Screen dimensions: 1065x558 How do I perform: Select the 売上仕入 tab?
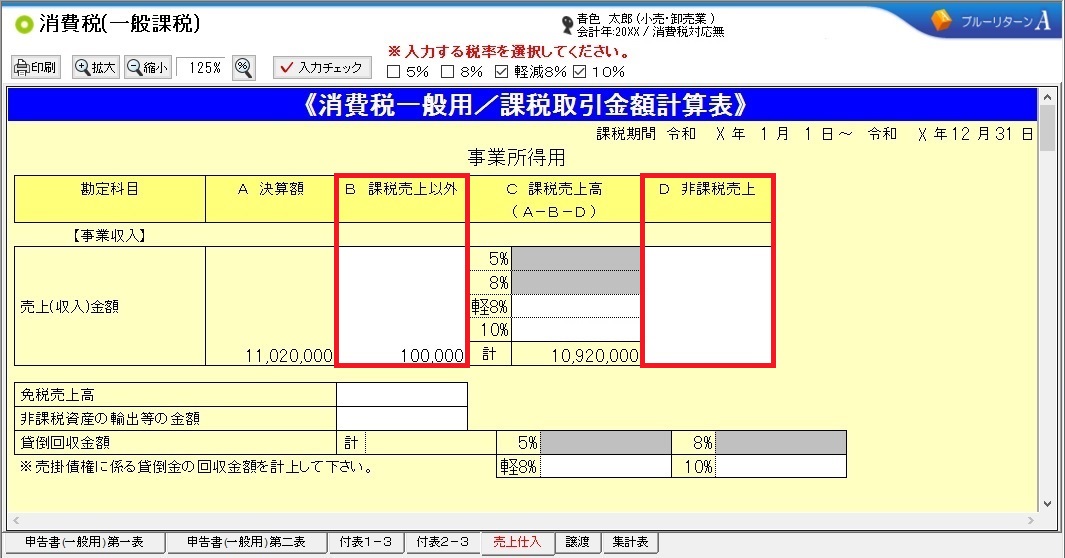tap(517, 542)
